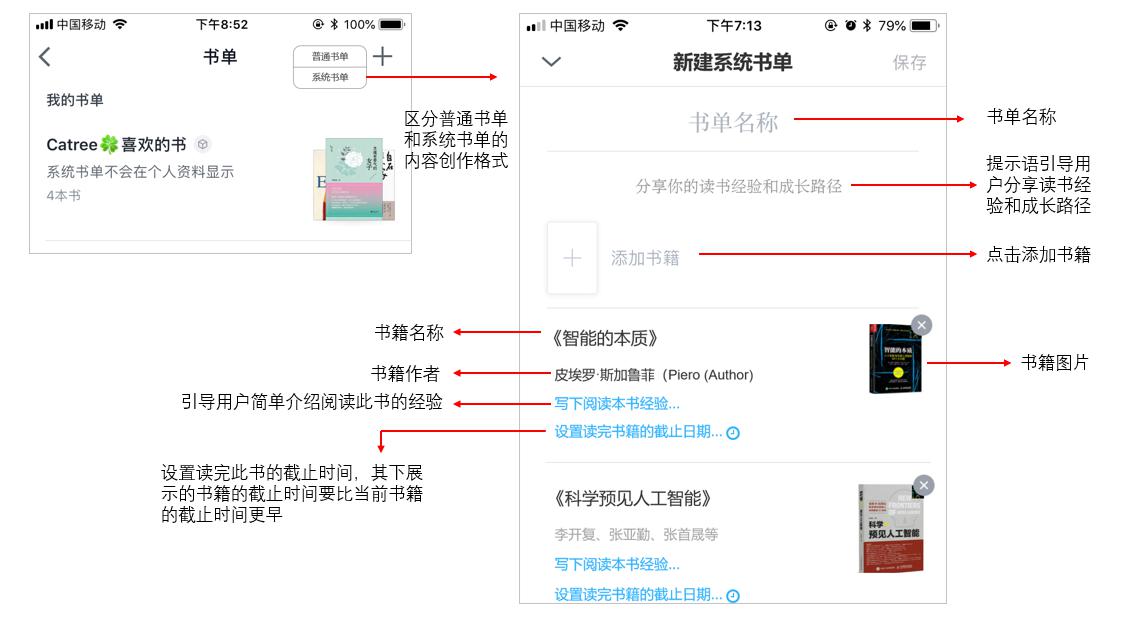
Task: Tap author 皮埃罗·斯加鲁菲 line
Action: (653, 375)
